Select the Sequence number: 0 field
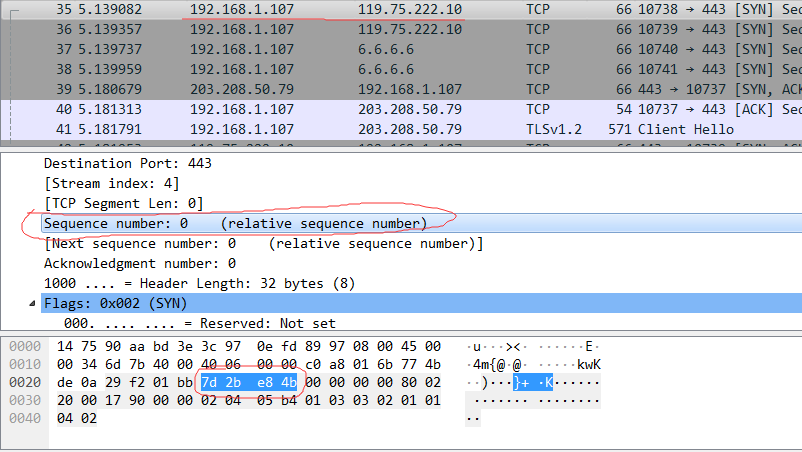This screenshot has height=452, width=802. point(421,223)
